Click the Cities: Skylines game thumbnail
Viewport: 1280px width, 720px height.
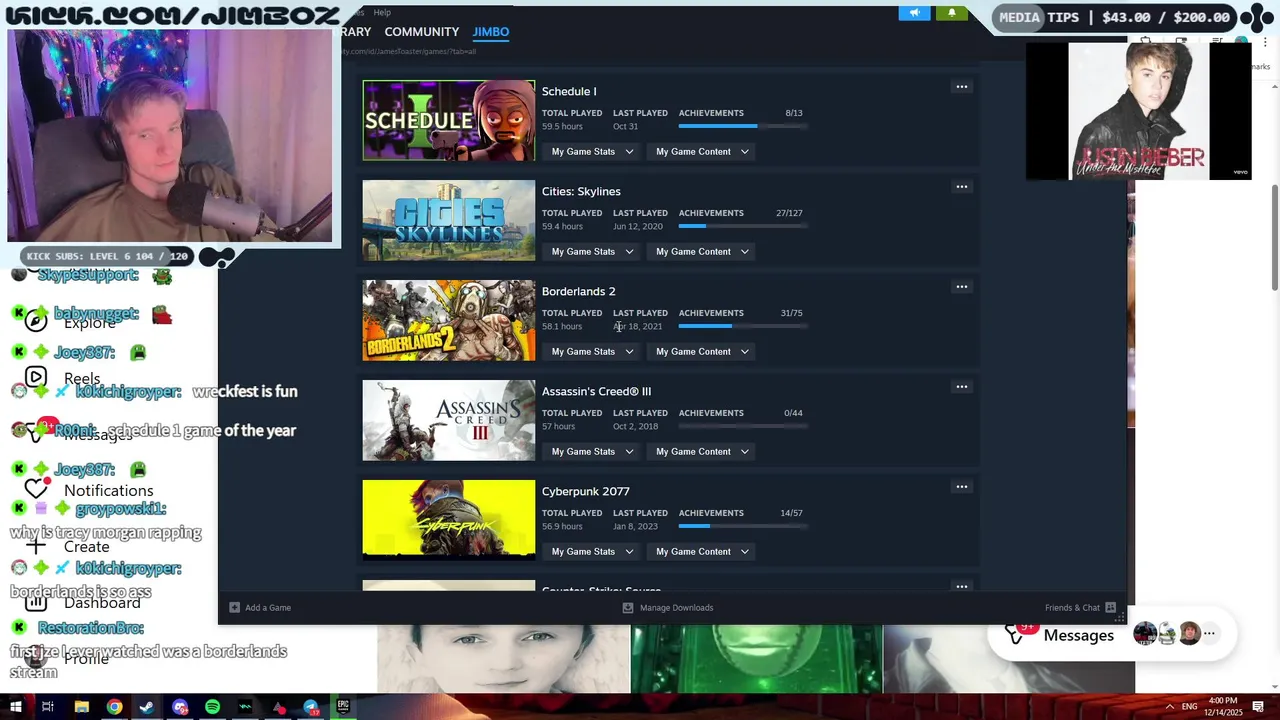(449, 220)
